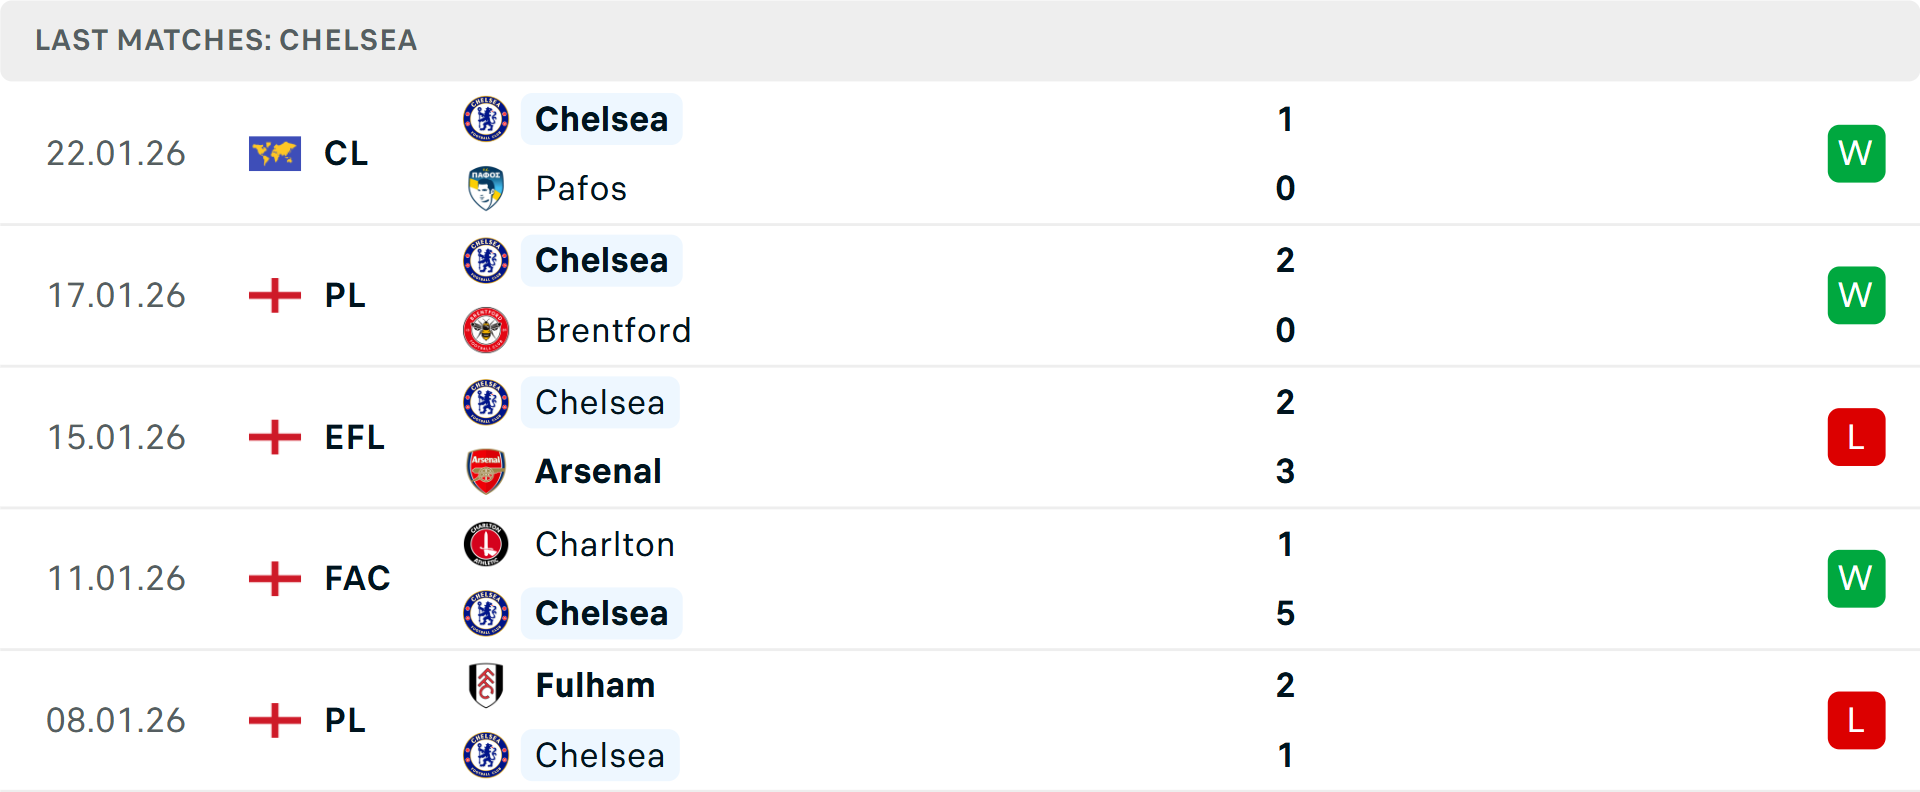Open the Brentford team link
The height and width of the screenshot is (792, 1920).
click(613, 330)
